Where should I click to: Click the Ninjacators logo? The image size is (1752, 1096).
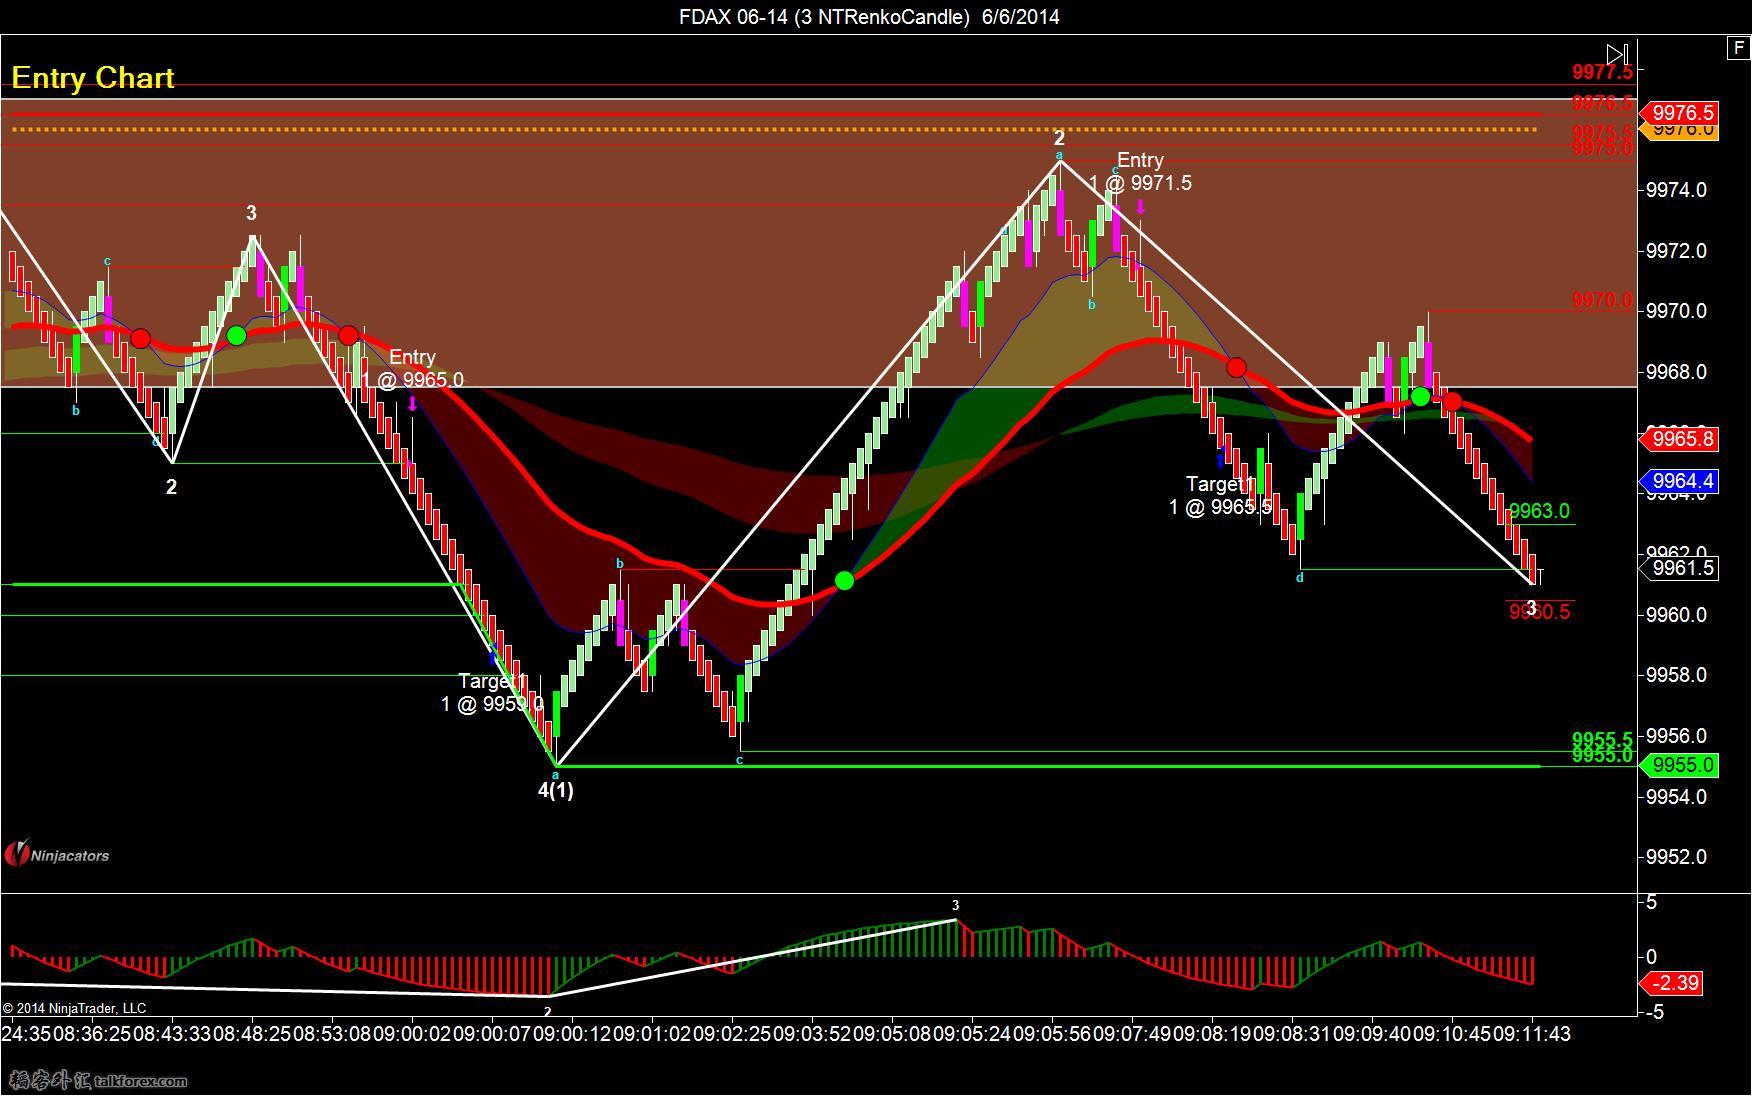(x=57, y=854)
